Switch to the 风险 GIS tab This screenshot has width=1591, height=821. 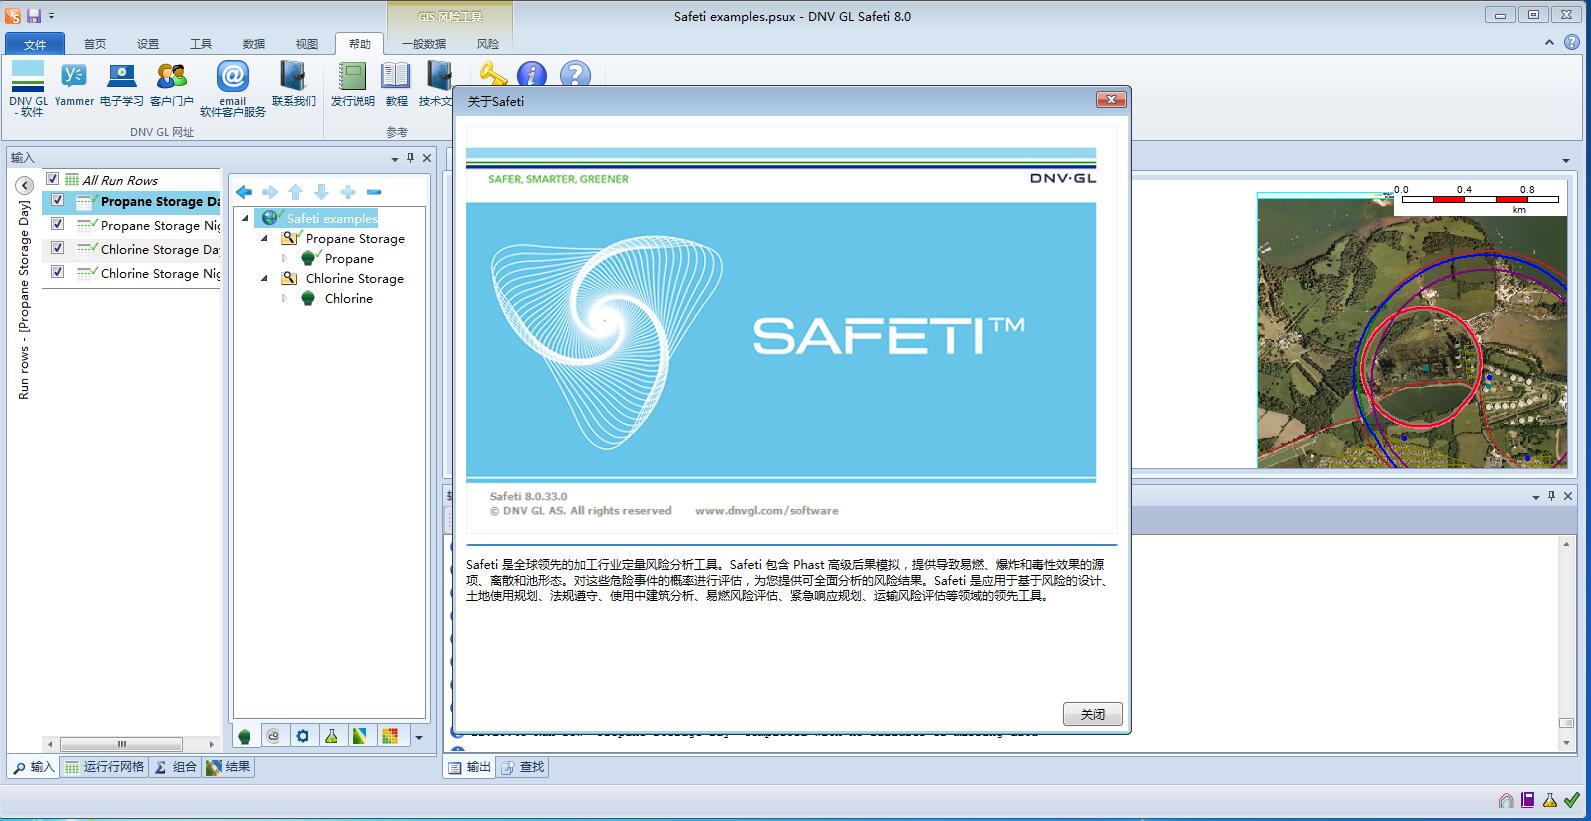pos(488,44)
